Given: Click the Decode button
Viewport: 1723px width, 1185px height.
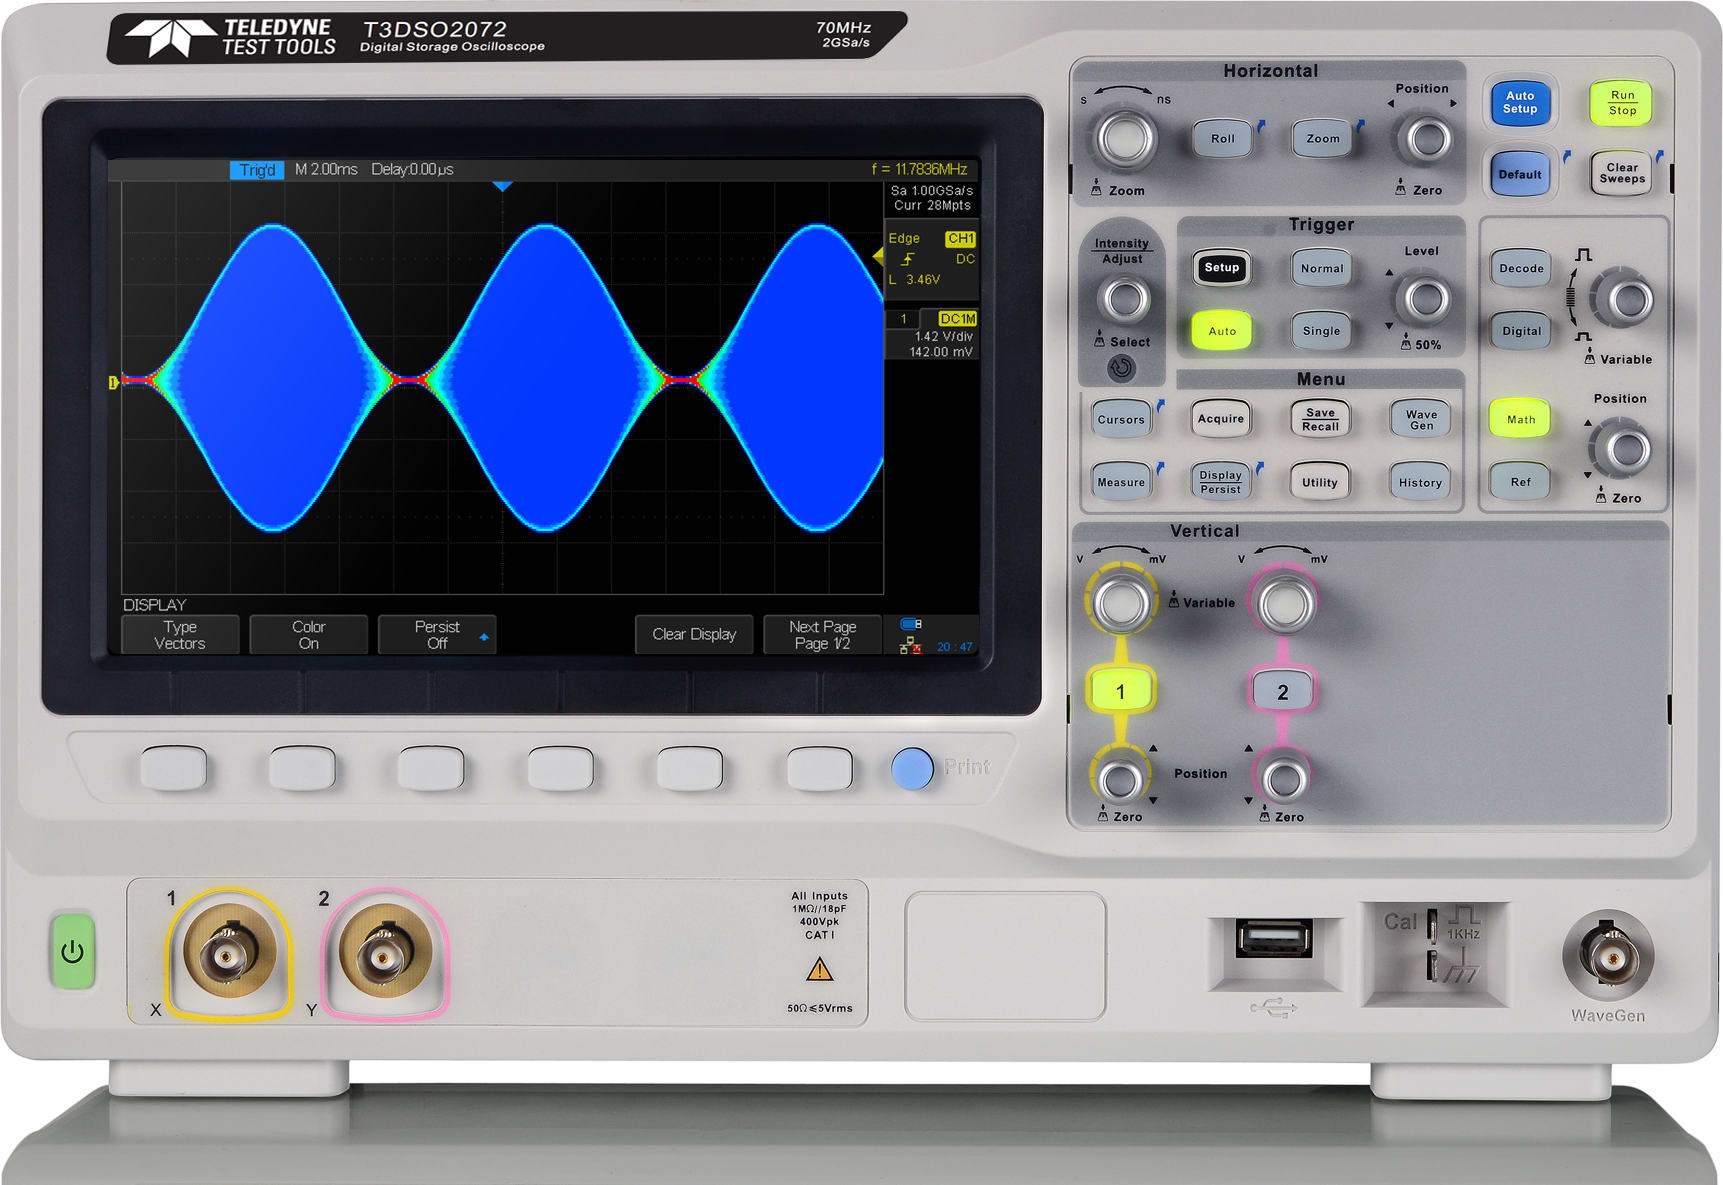Looking at the screenshot, I should coord(1521,268).
